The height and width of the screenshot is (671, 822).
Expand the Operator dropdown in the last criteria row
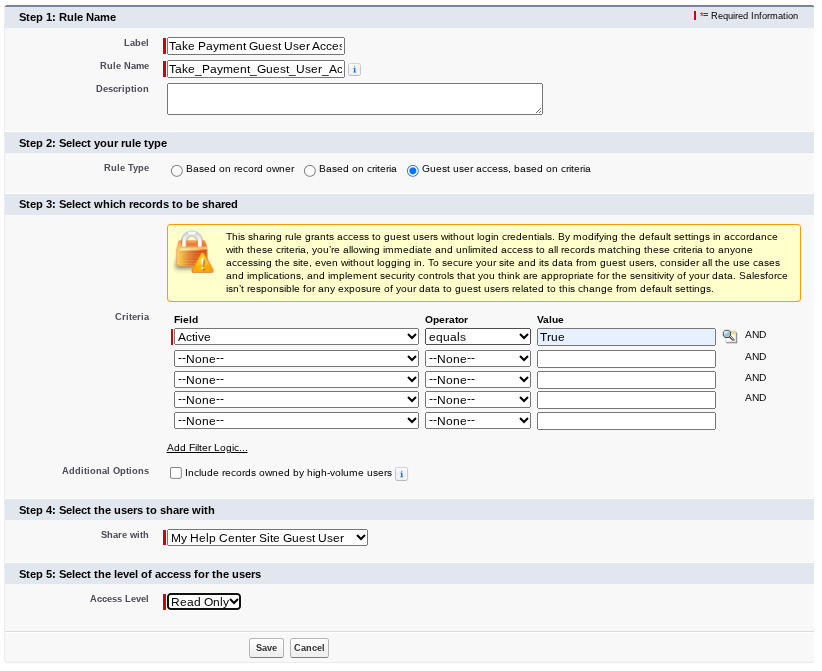pos(478,420)
